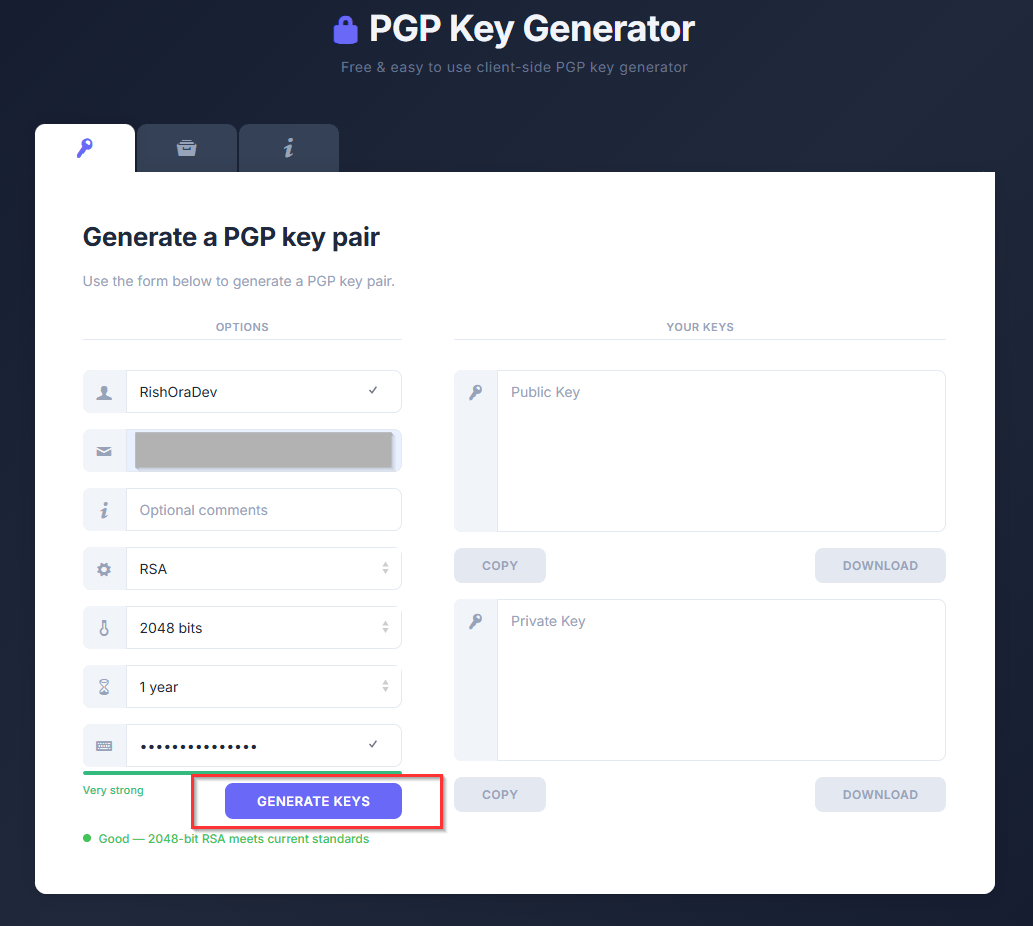
Task: Download the private key
Action: coord(880,795)
